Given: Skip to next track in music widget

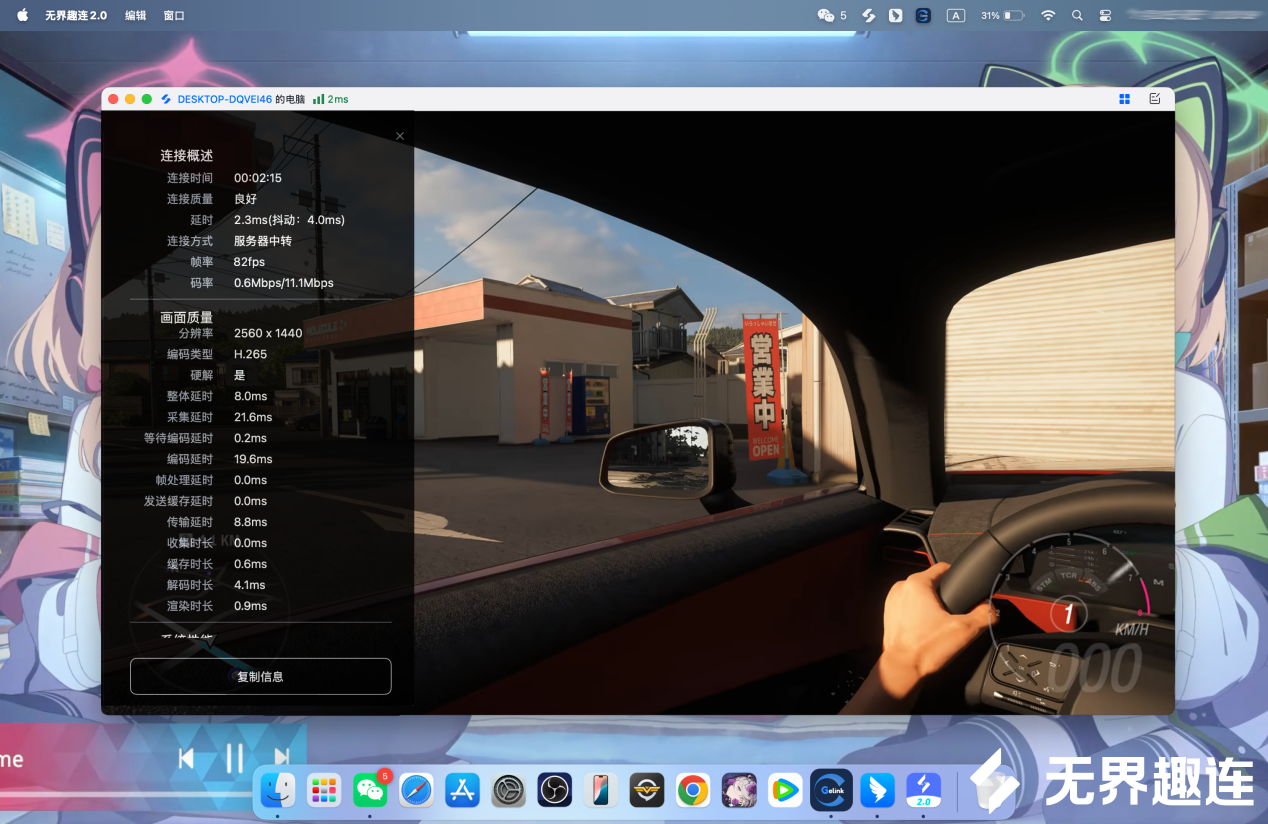Looking at the screenshot, I should click(x=282, y=758).
